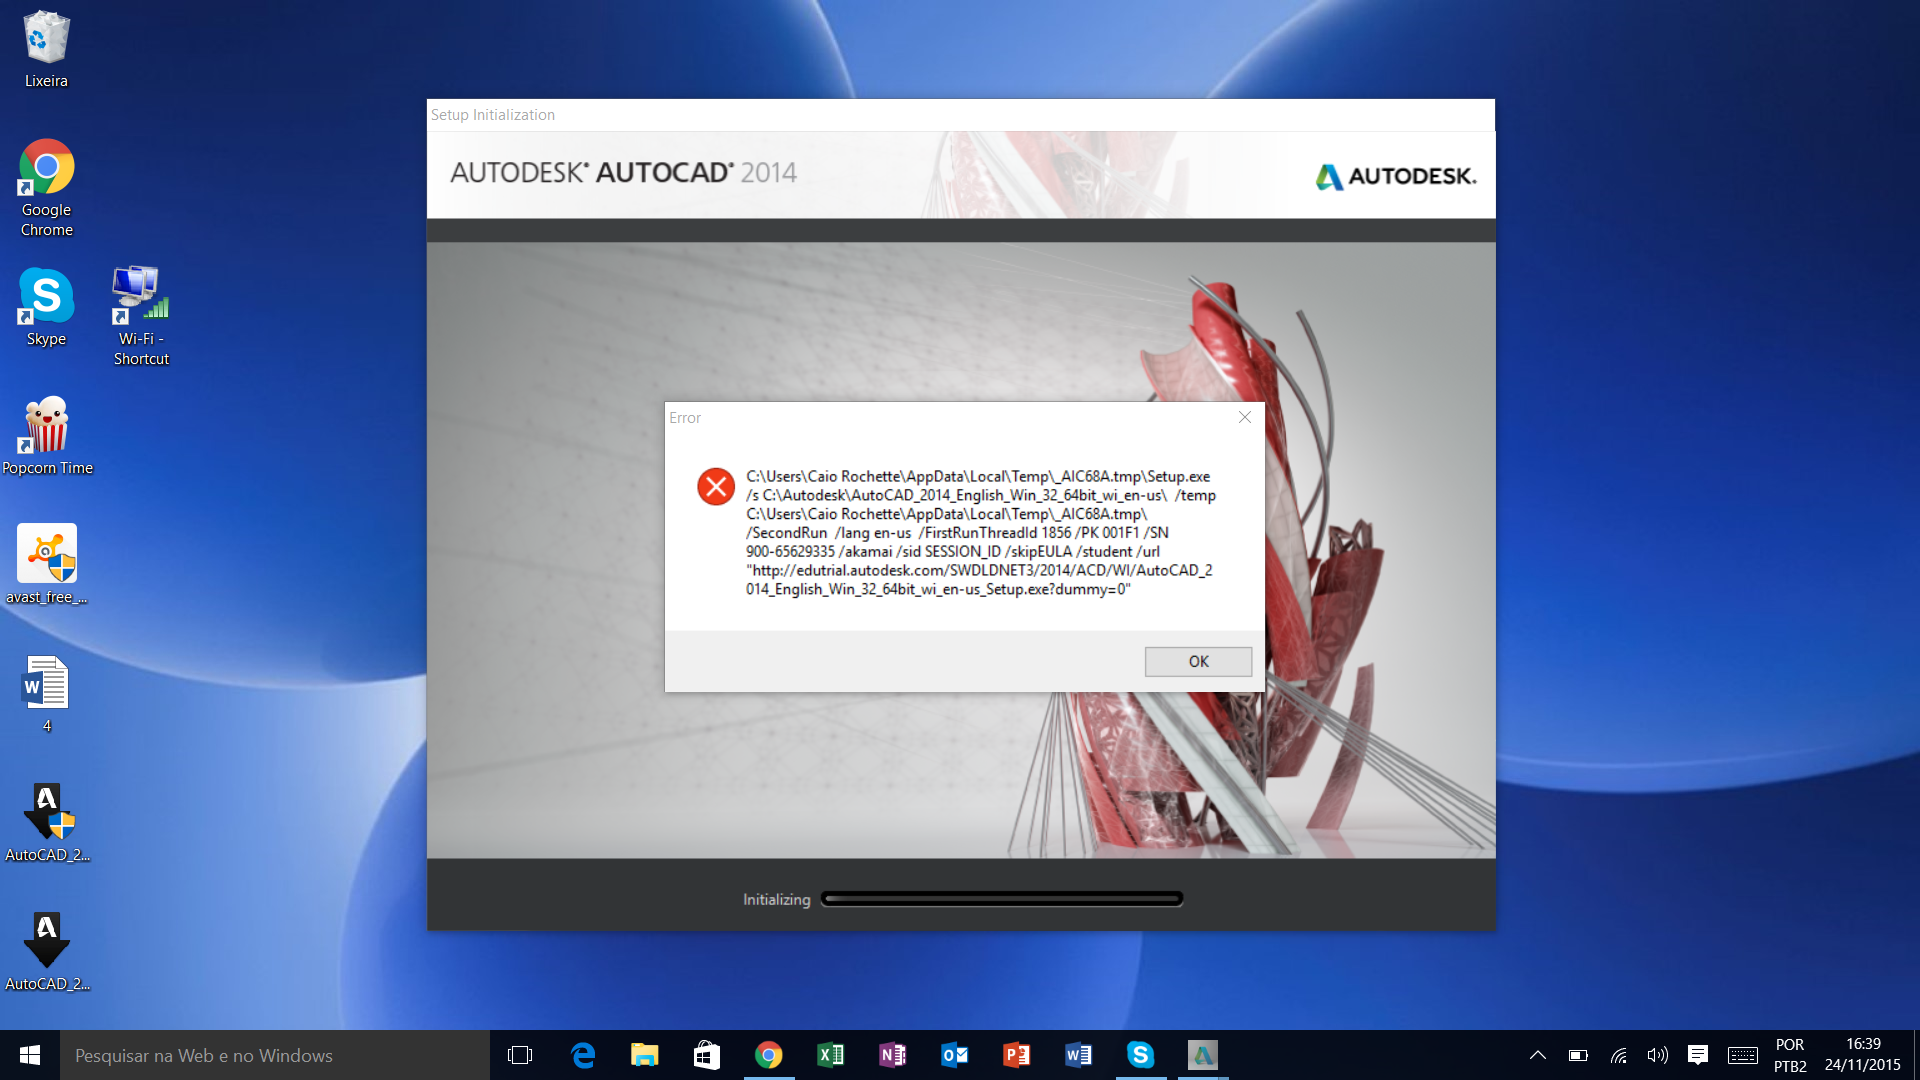Change input language POR PTB2
The height and width of the screenshot is (1080, 1920).
tap(1790, 1055)
